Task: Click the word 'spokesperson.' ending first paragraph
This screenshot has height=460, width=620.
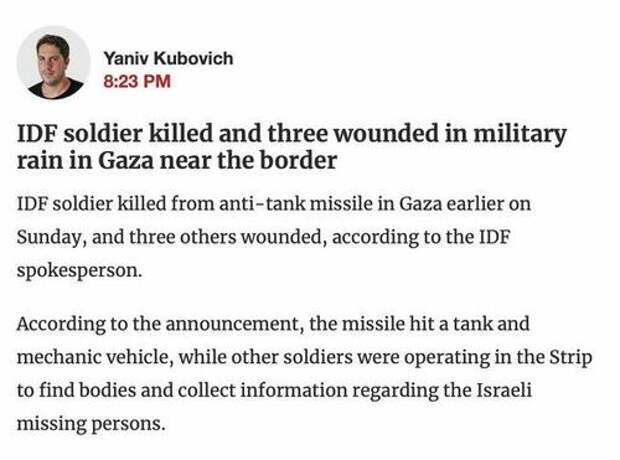Action: click(x=73, y=271)
